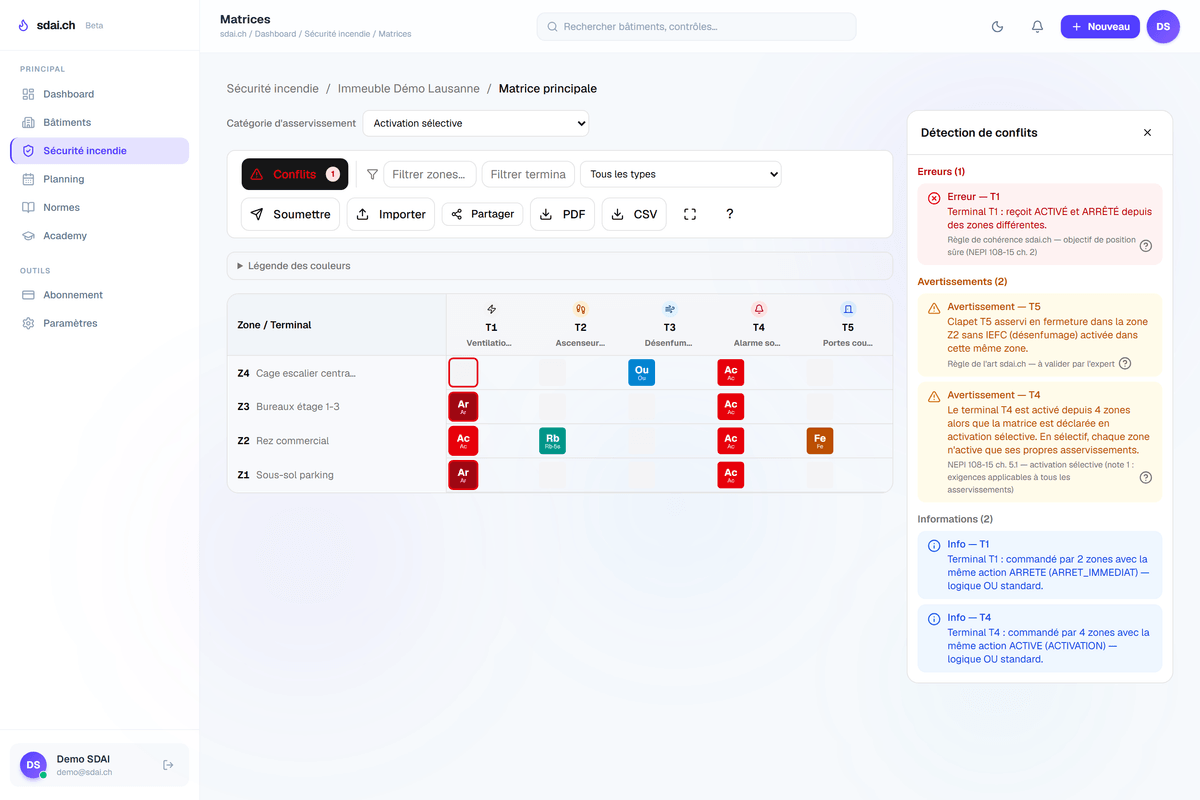Open Paramètres under Outils

point(99,323)
